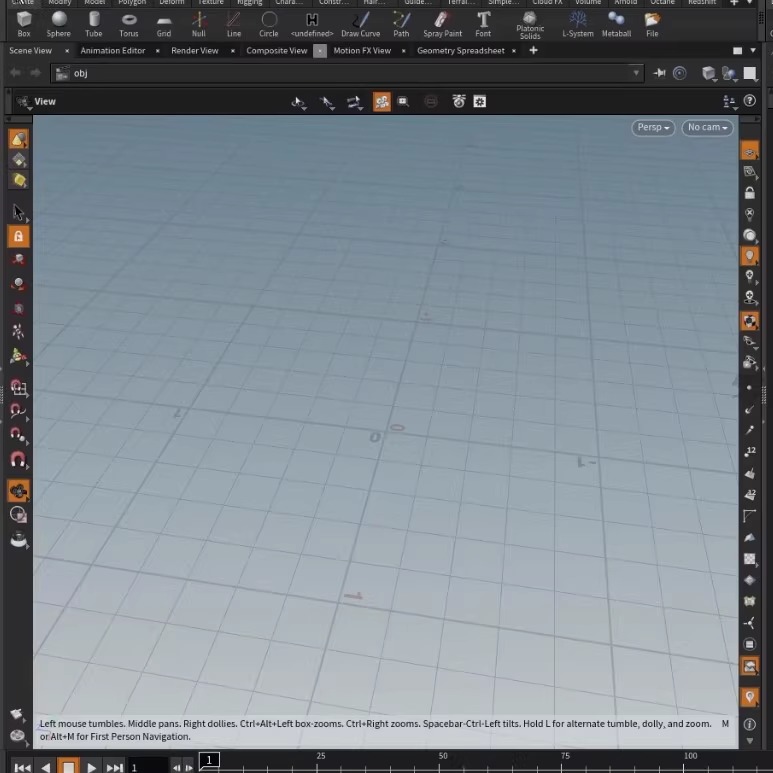This screenshot has width=773, height=773.
Task: Close the Animation Editor tab
Action: pyautogui.click(x=157, y=51)
